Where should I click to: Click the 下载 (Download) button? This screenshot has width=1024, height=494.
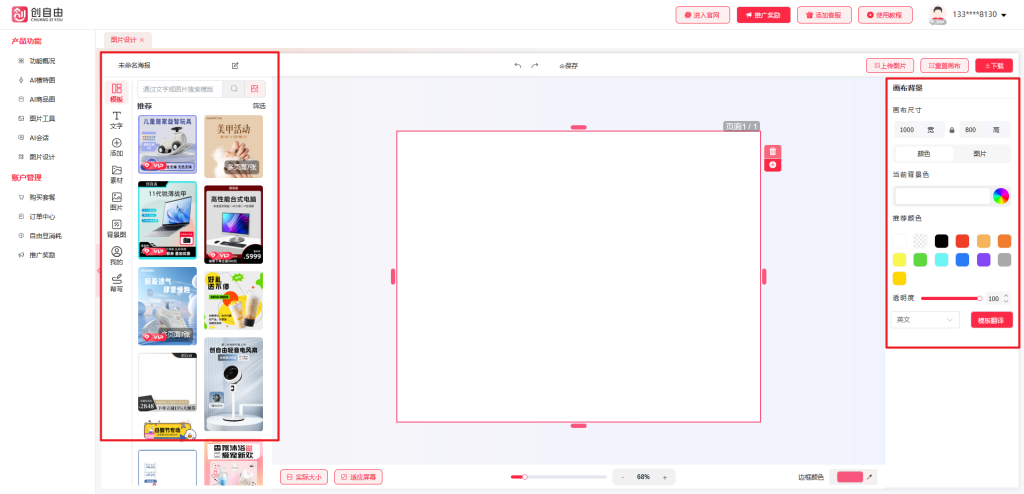[993, 66]
